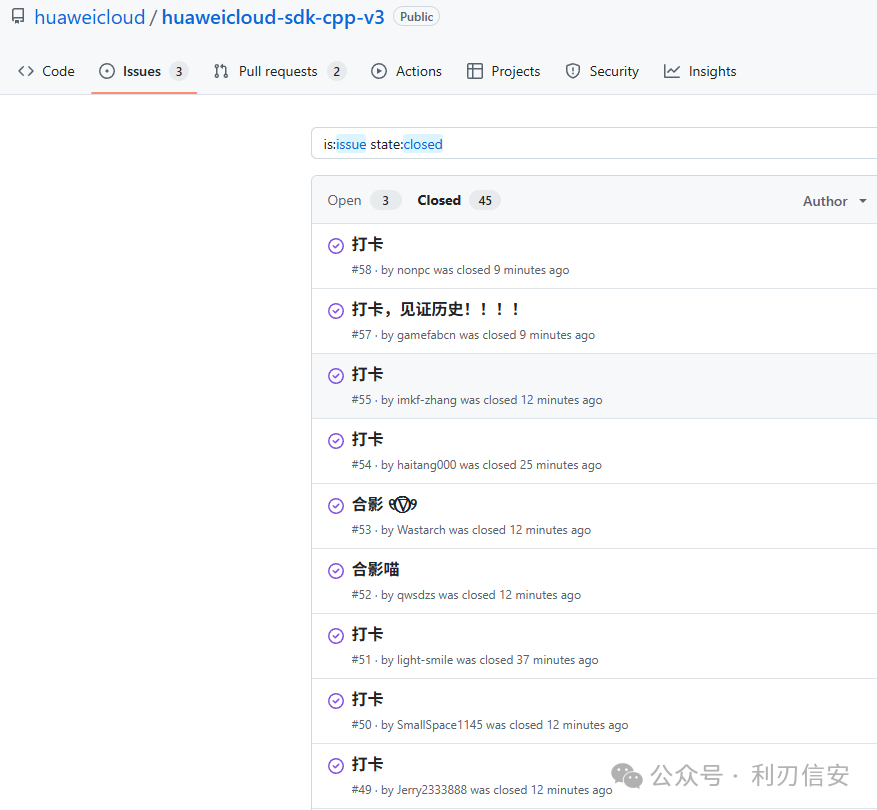Screen dimensions: 877x810
Task: Show Open issues list
Action: [x=364, y=200]
